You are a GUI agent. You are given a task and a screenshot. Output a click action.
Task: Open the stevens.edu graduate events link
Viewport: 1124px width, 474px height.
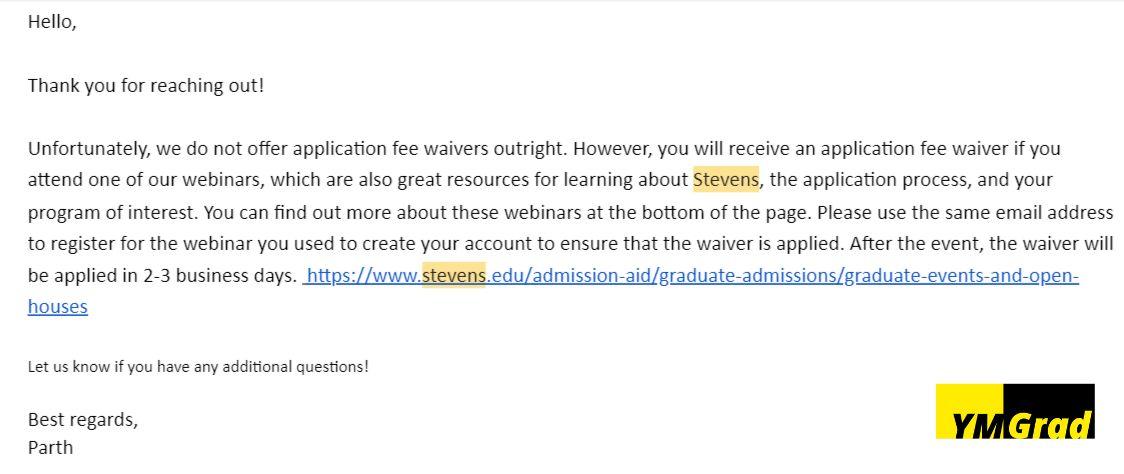[x=692, y=276]
